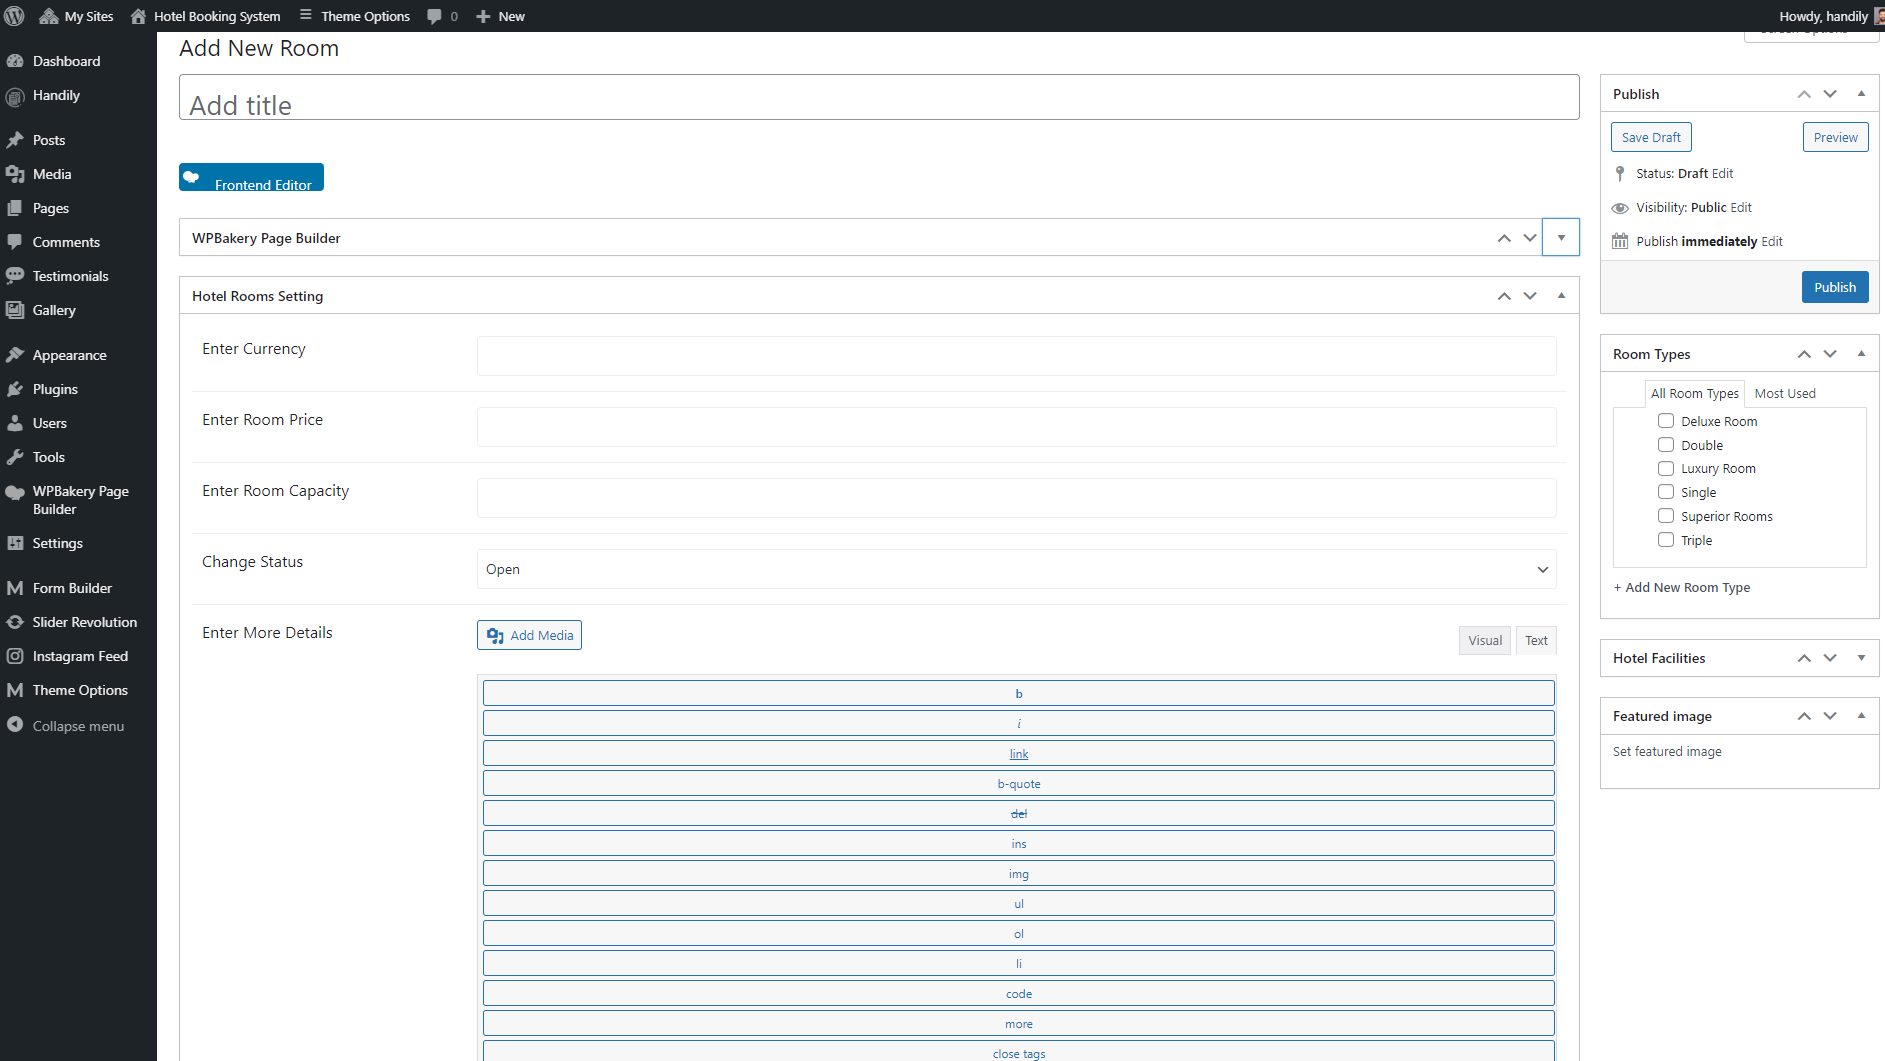1885x1061 pixels.
Task: Click the WordPress logo icon
Action: (14, 16)
